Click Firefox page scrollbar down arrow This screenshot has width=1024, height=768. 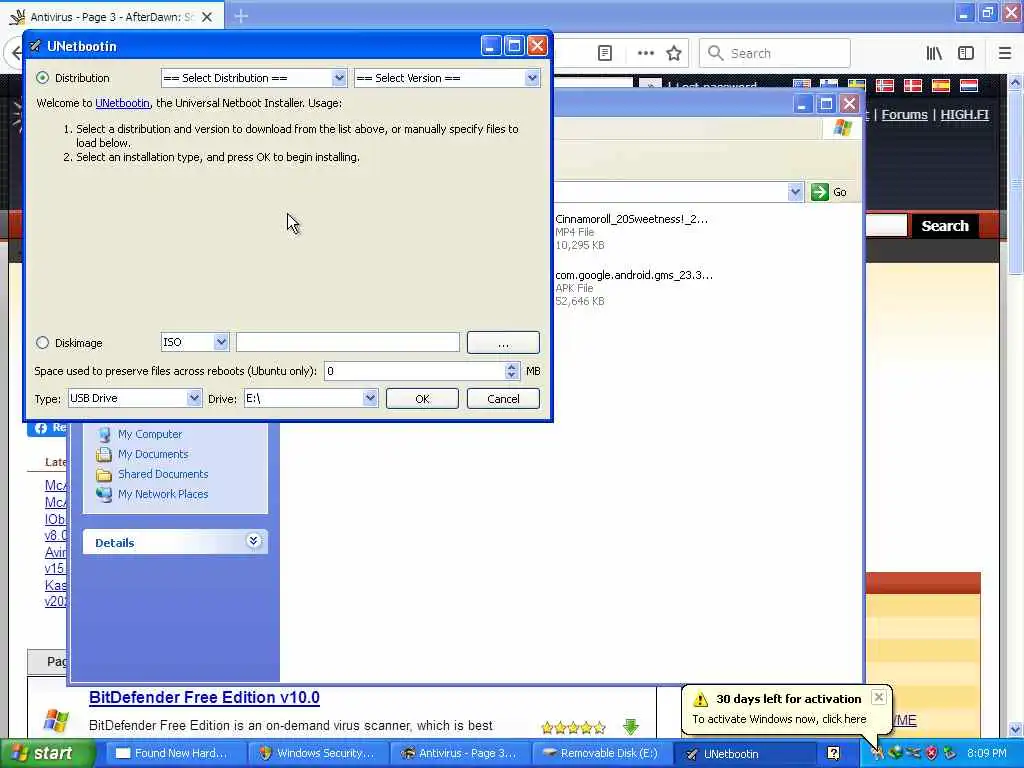pyautogui.click(x=1015, y=729)
